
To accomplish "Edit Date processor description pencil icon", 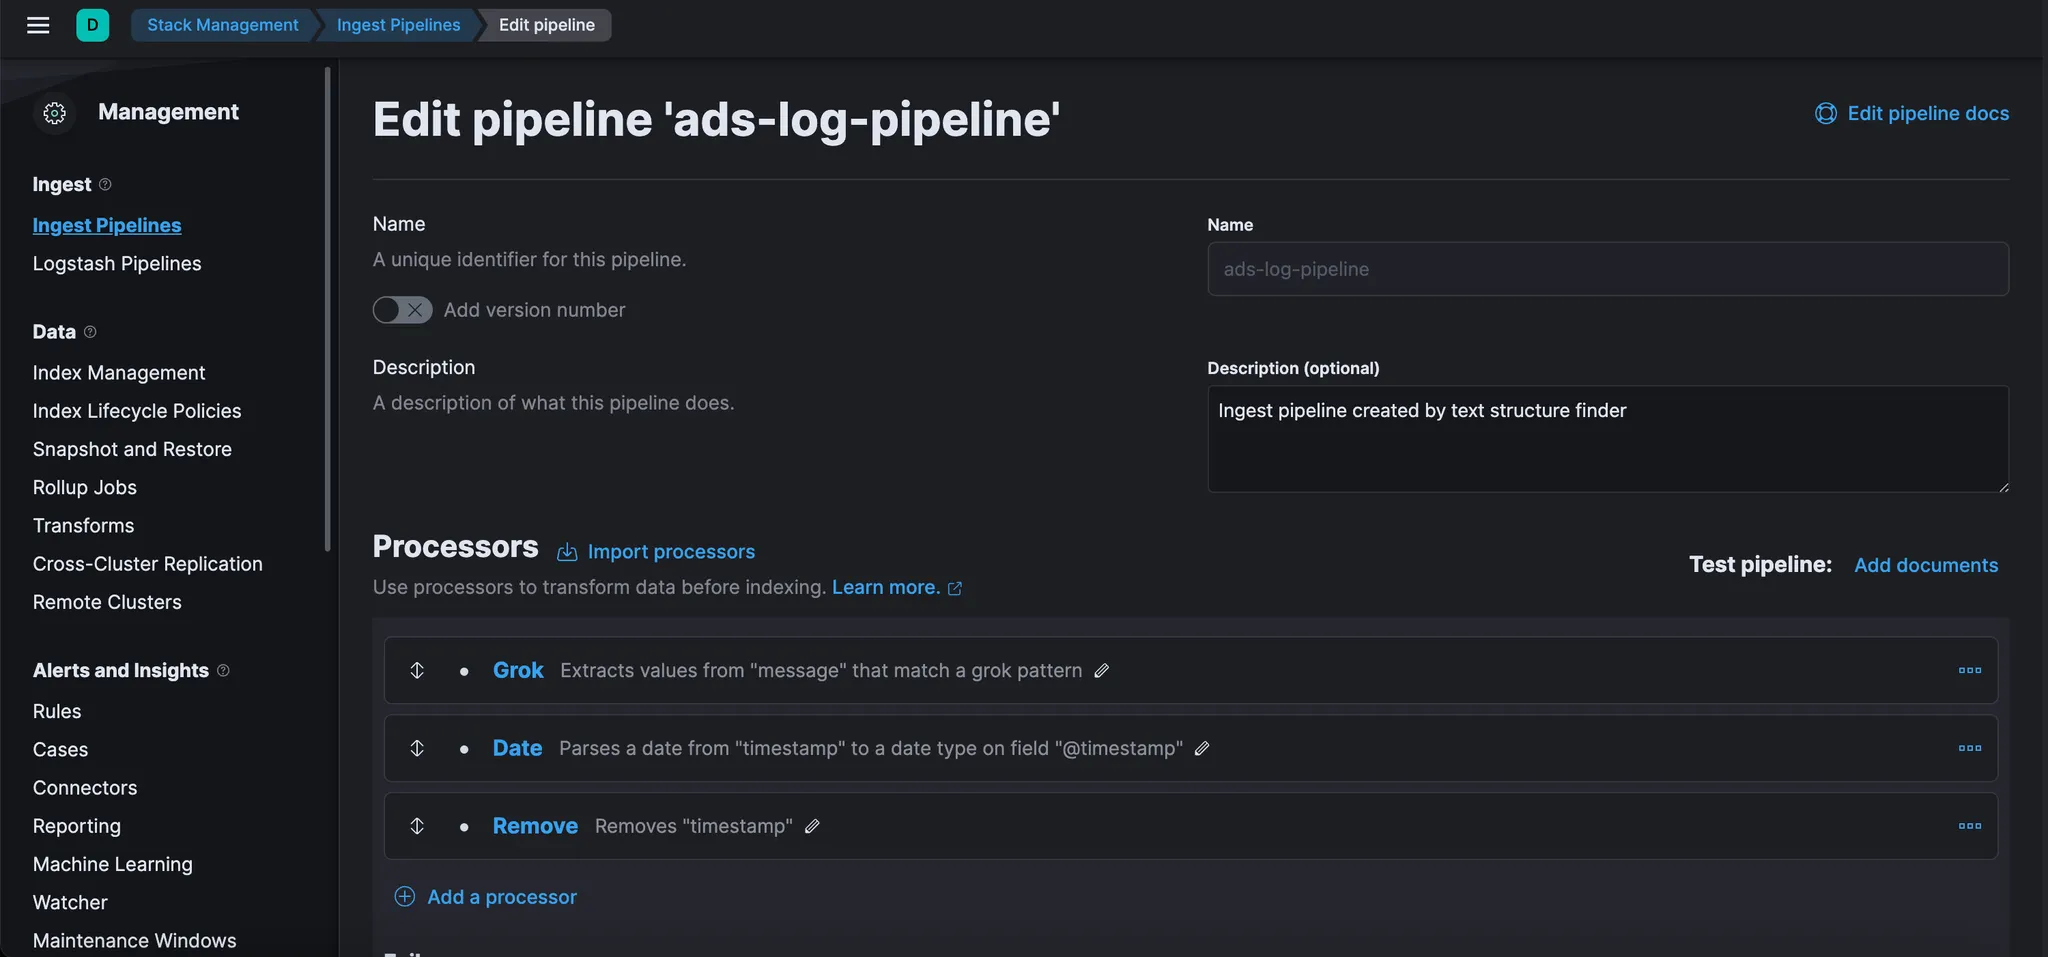I will pos(1202,748).
